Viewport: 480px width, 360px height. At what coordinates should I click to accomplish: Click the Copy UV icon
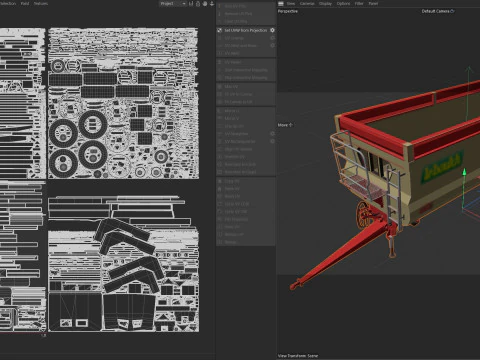220,181
